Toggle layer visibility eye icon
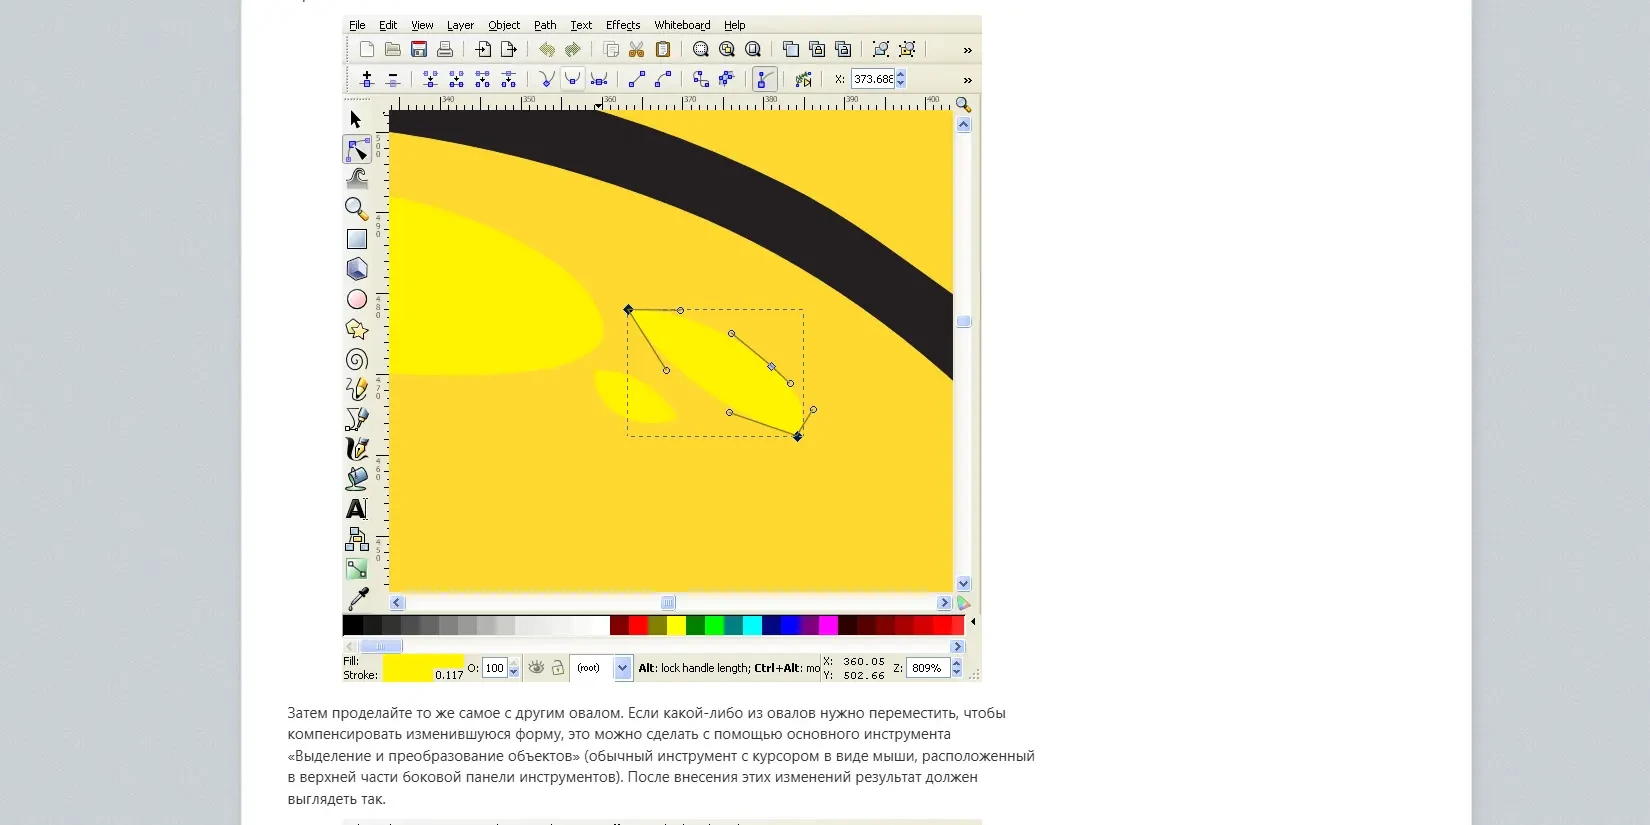Viewport: 1650px width, 825px height. pyautogui.click(x=537, y=668)
